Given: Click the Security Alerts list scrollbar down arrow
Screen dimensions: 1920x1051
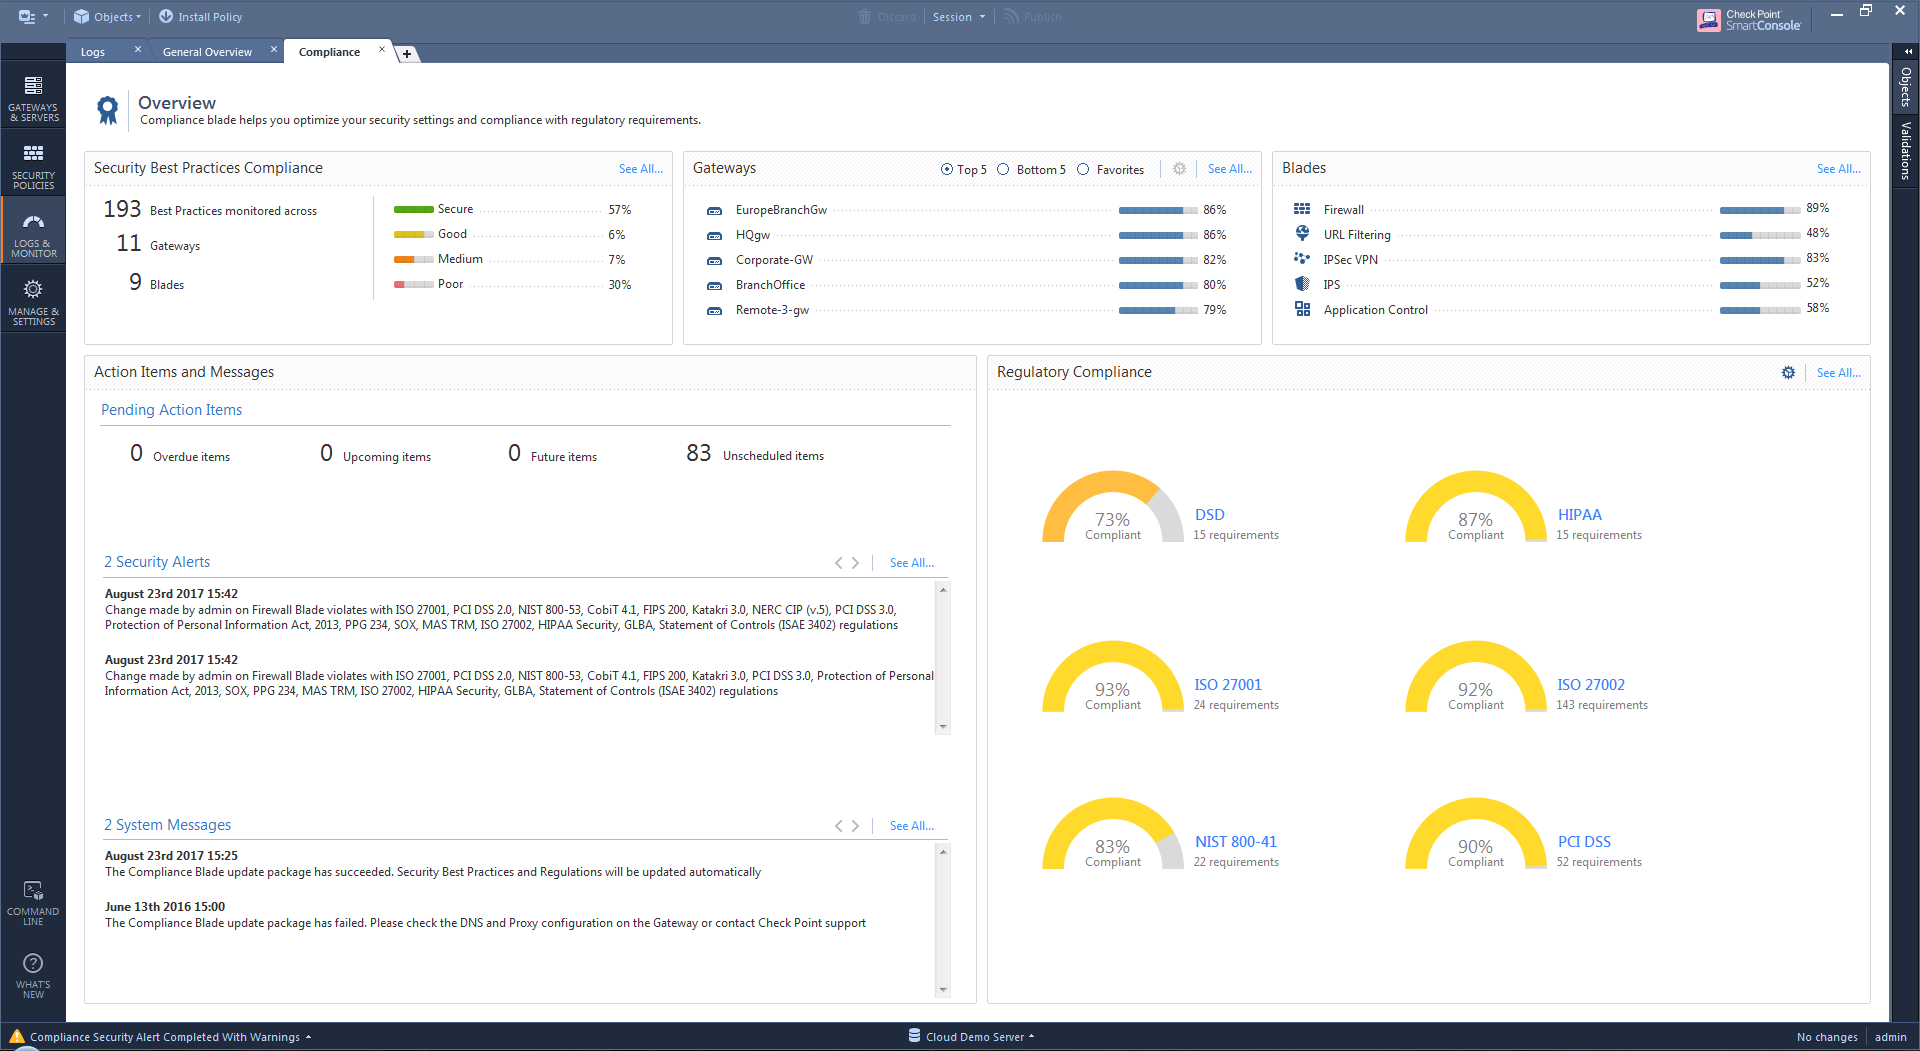Looking at the screenshot, I should click(942, 727).
